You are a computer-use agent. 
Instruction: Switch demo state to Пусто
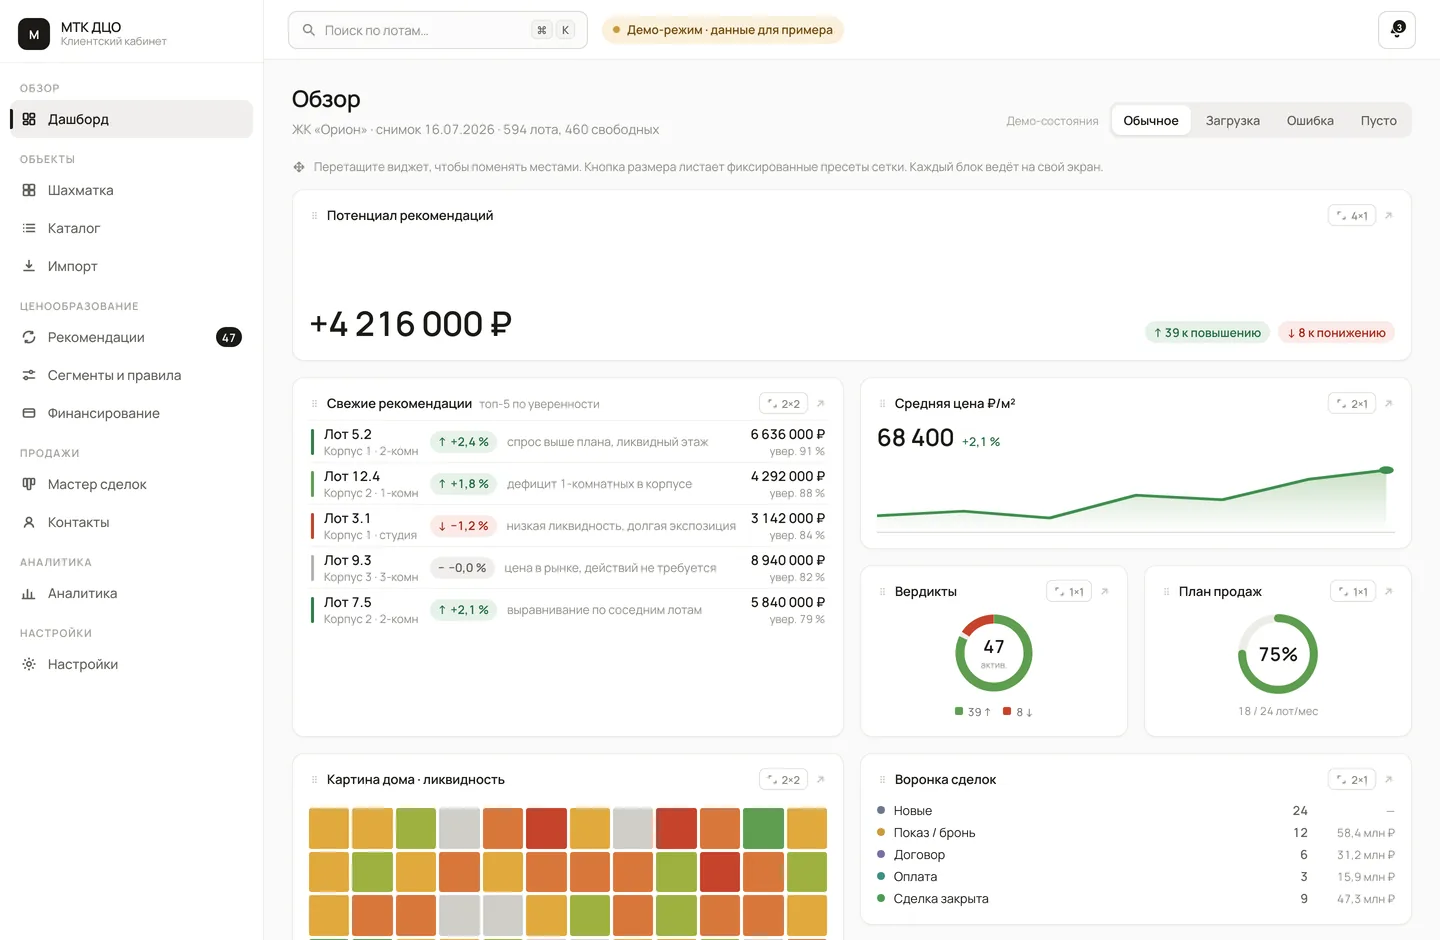1378,121
